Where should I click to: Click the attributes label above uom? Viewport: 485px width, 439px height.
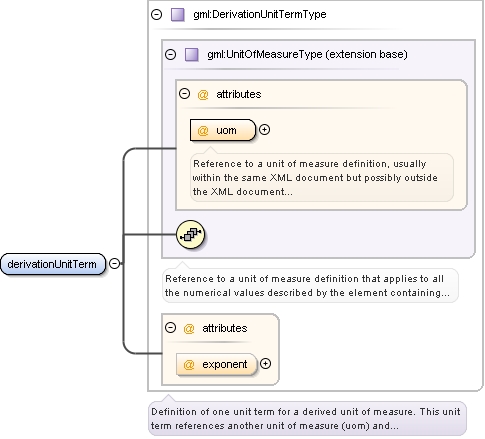pyautogui.click(x=239, y=94)
